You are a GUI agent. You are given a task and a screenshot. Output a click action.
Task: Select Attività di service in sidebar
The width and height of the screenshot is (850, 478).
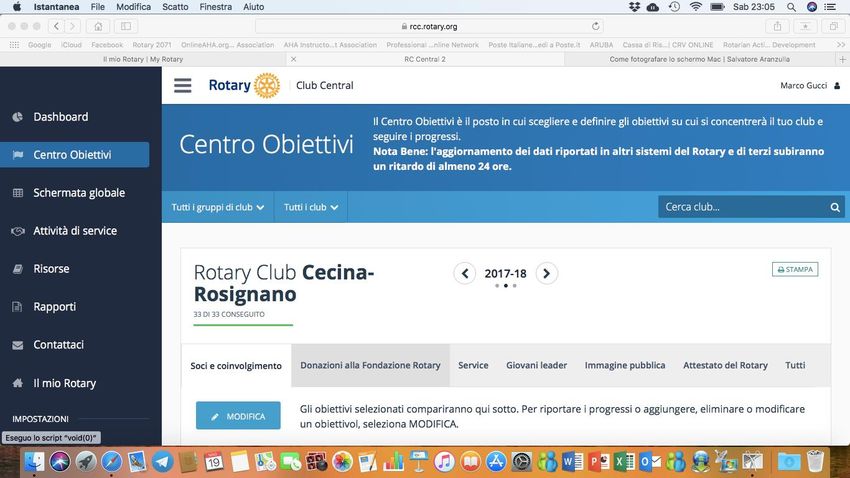pos(75,231)
